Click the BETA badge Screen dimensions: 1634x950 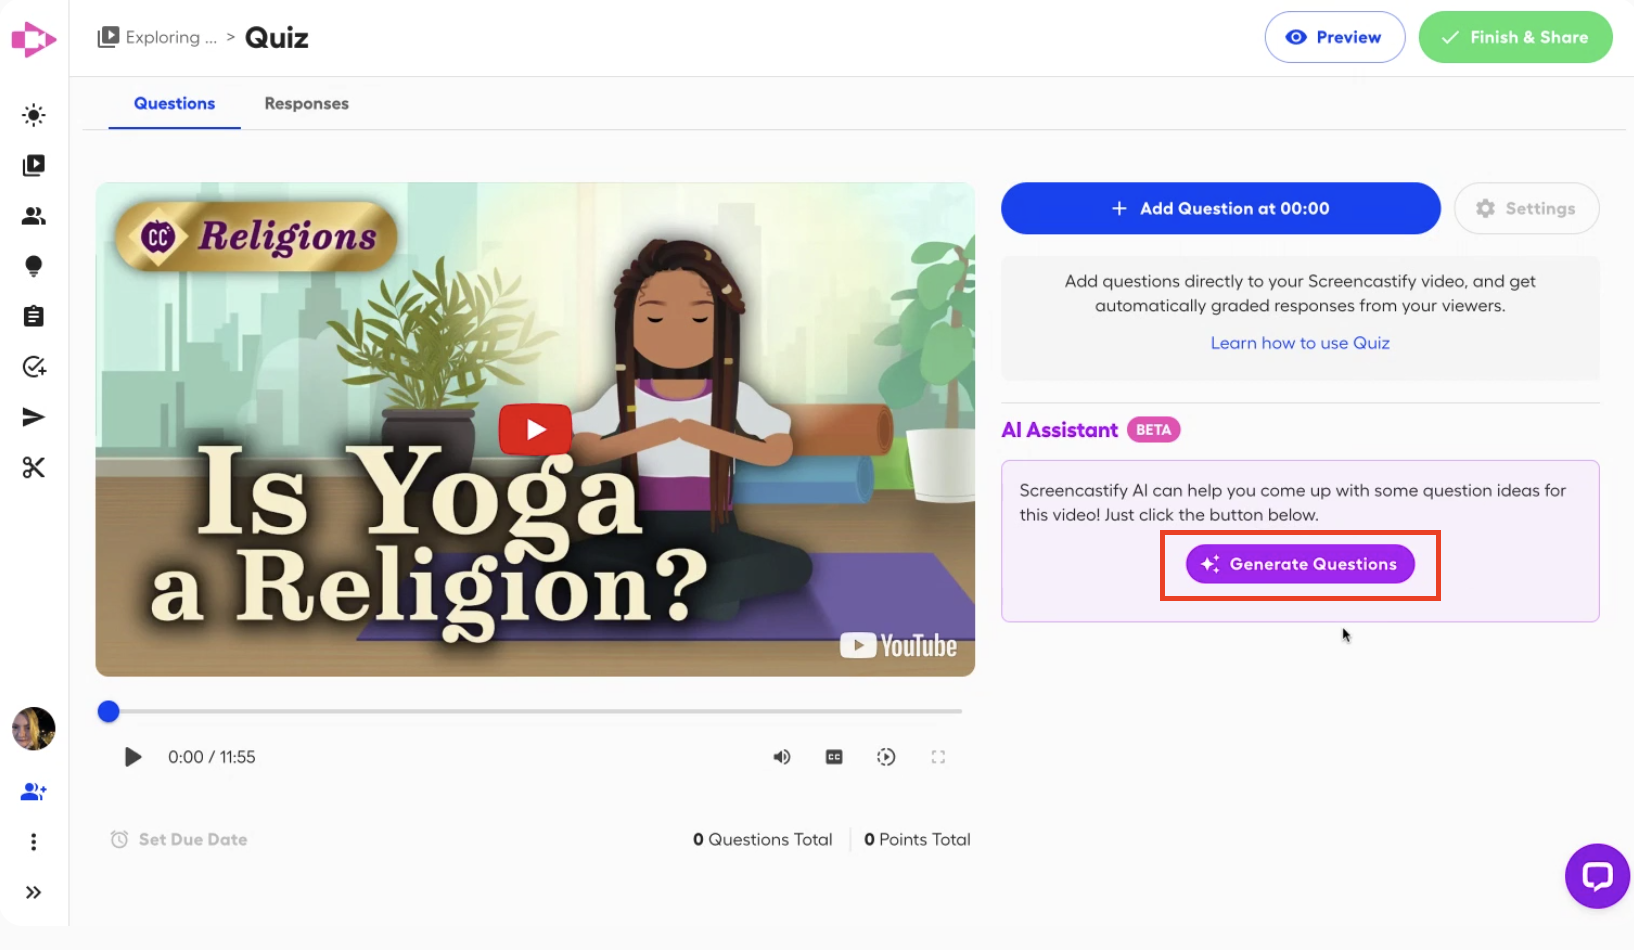click(x=1153, y=430)
